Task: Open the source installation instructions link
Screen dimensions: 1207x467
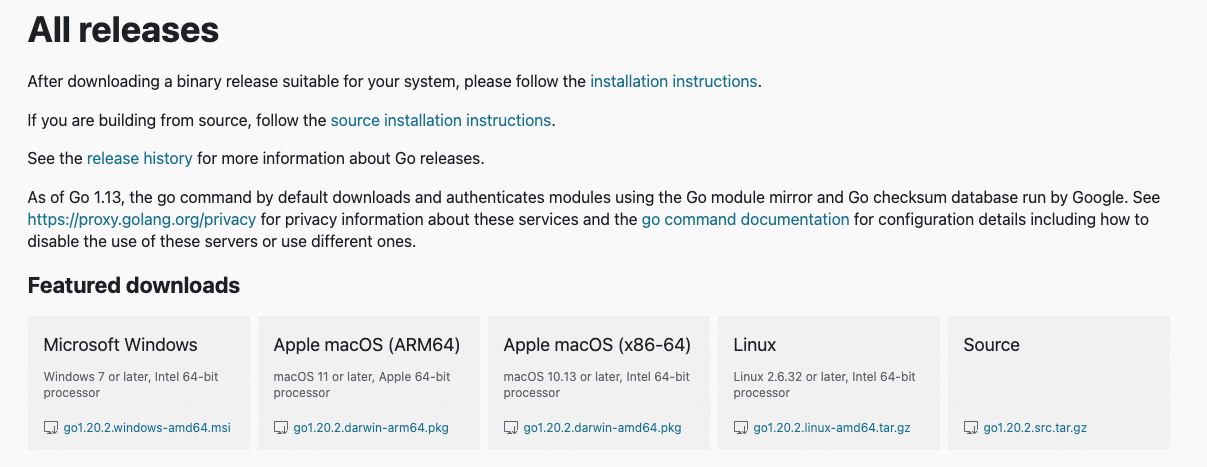Action: coord(441,120)
